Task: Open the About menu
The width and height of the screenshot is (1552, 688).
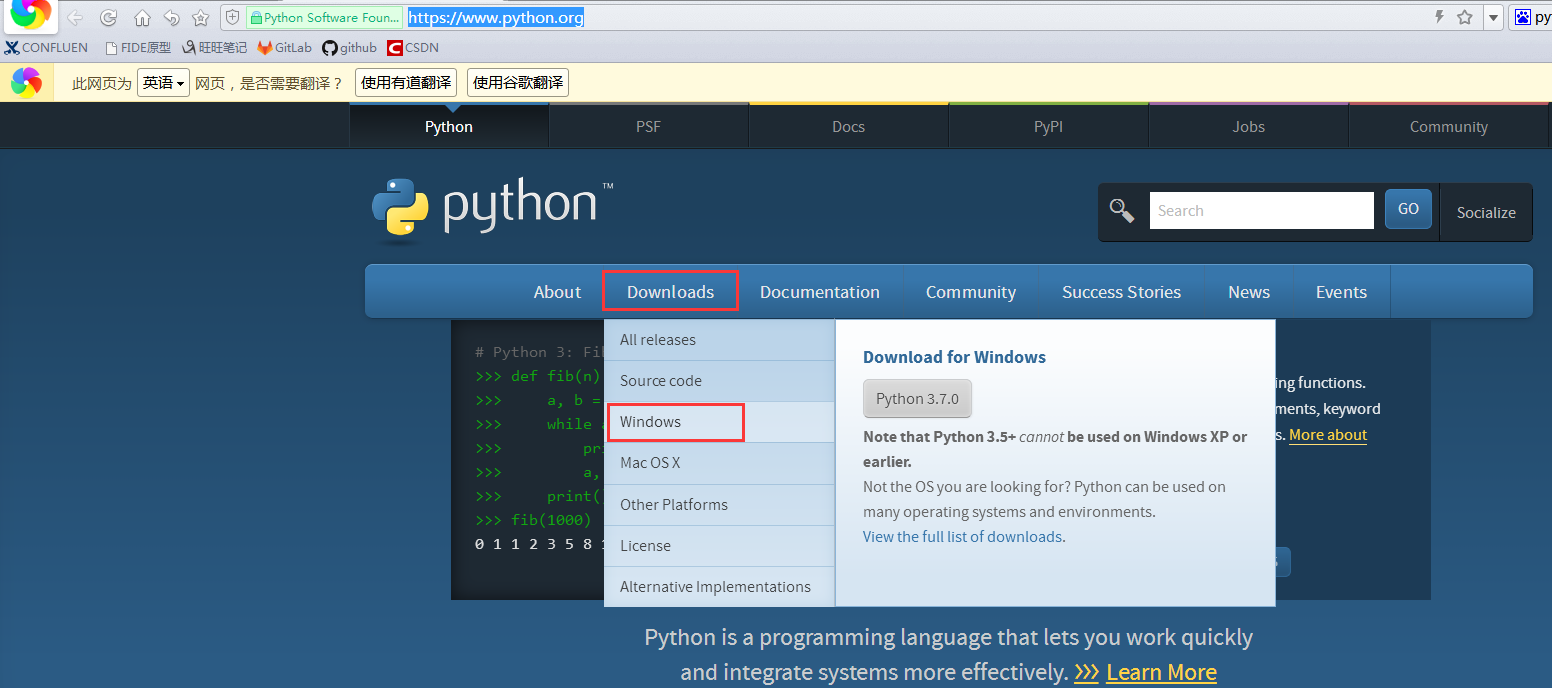Action: coord(557,292)
